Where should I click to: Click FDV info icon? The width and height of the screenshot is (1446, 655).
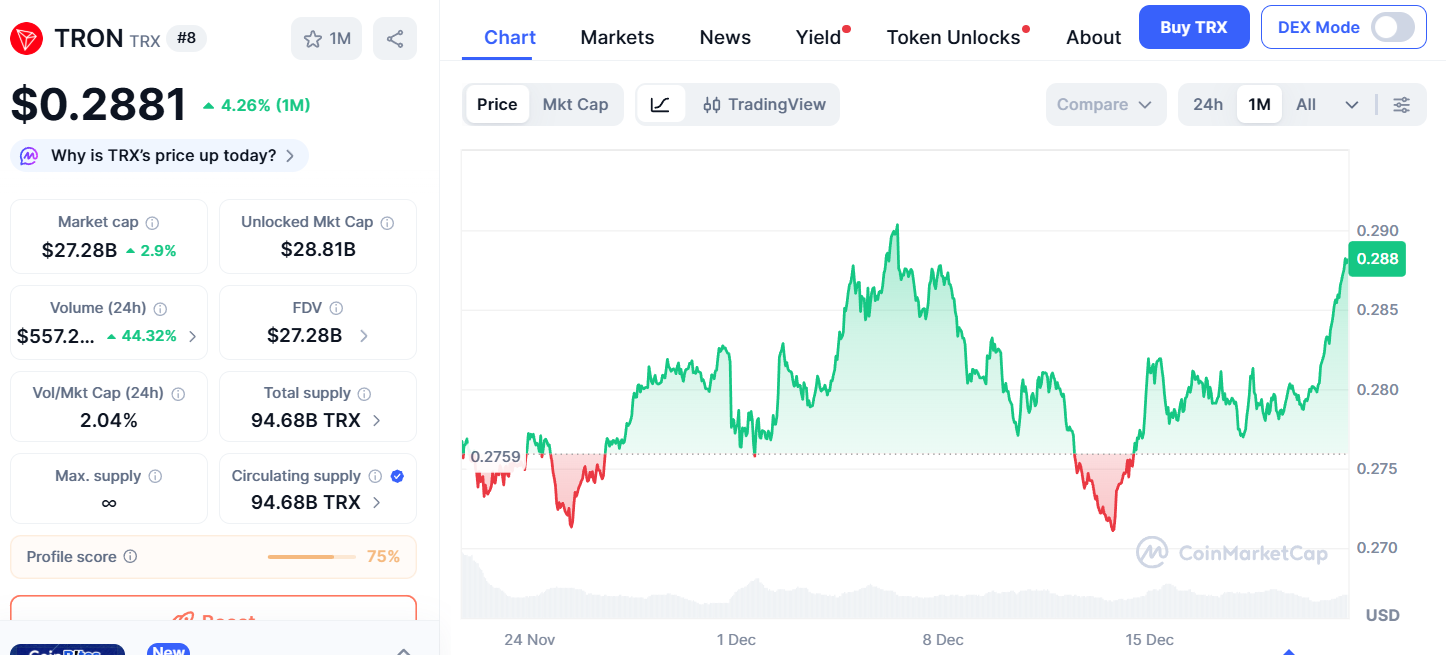tap(336, 308)
